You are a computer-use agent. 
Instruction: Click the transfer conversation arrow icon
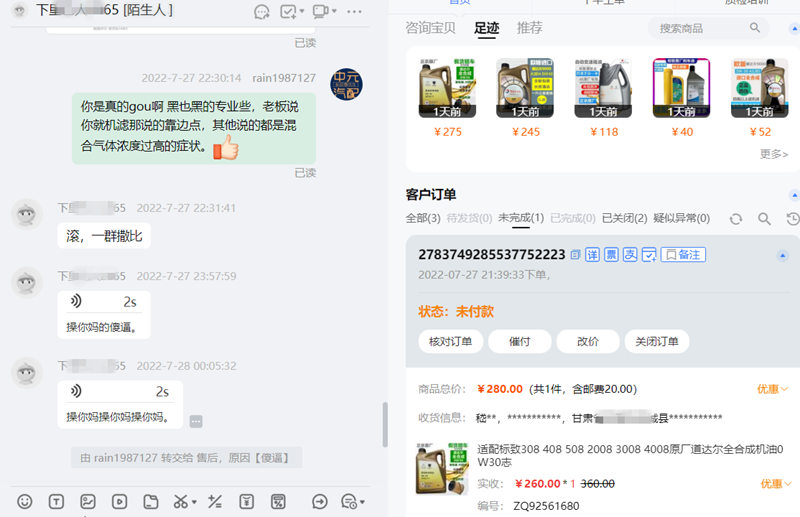320,501
